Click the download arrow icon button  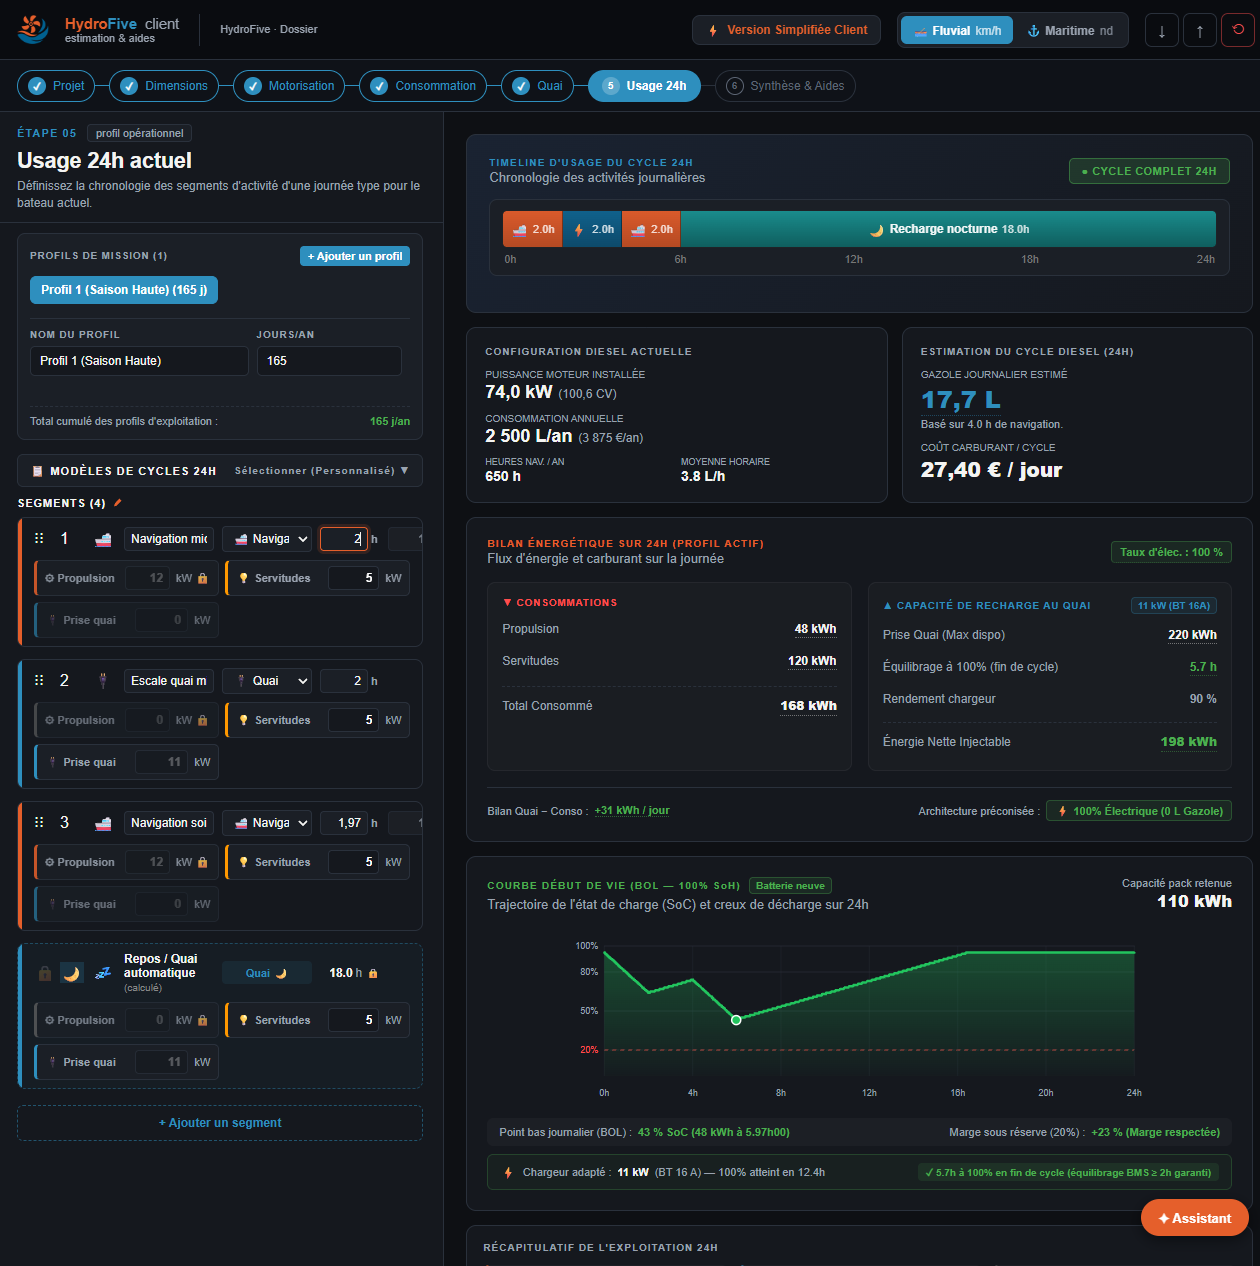click(x=1161, y=30)
